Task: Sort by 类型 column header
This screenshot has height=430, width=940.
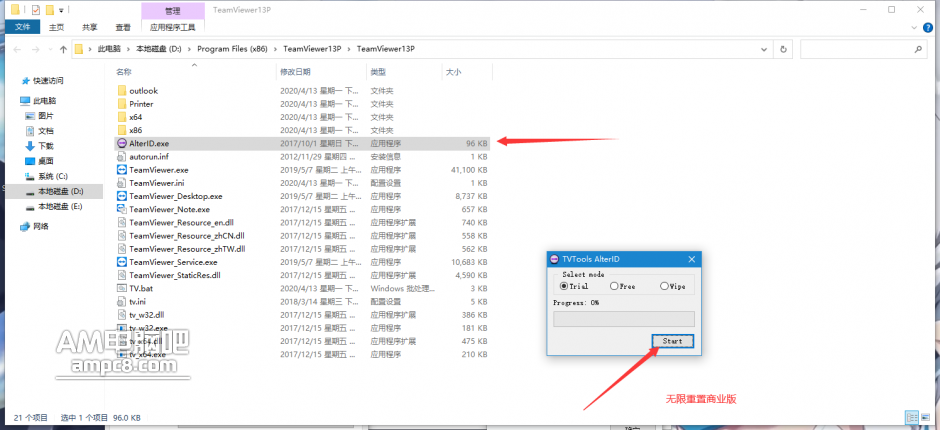Action: pyautogui.click(x=378, y=72)
